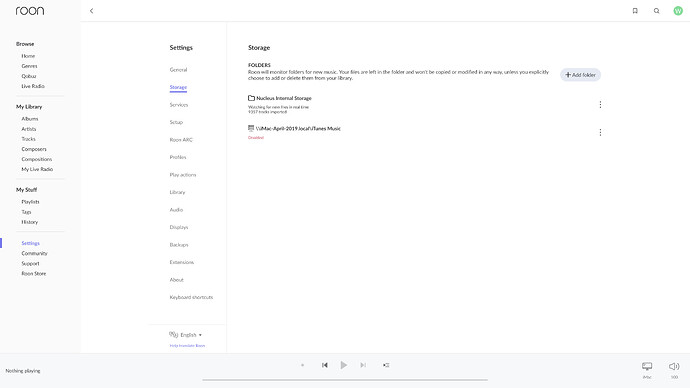This screenshot has height=388, width=690.
Task: Open the bookmarks icon in top bar
Action: coord(635,11)
